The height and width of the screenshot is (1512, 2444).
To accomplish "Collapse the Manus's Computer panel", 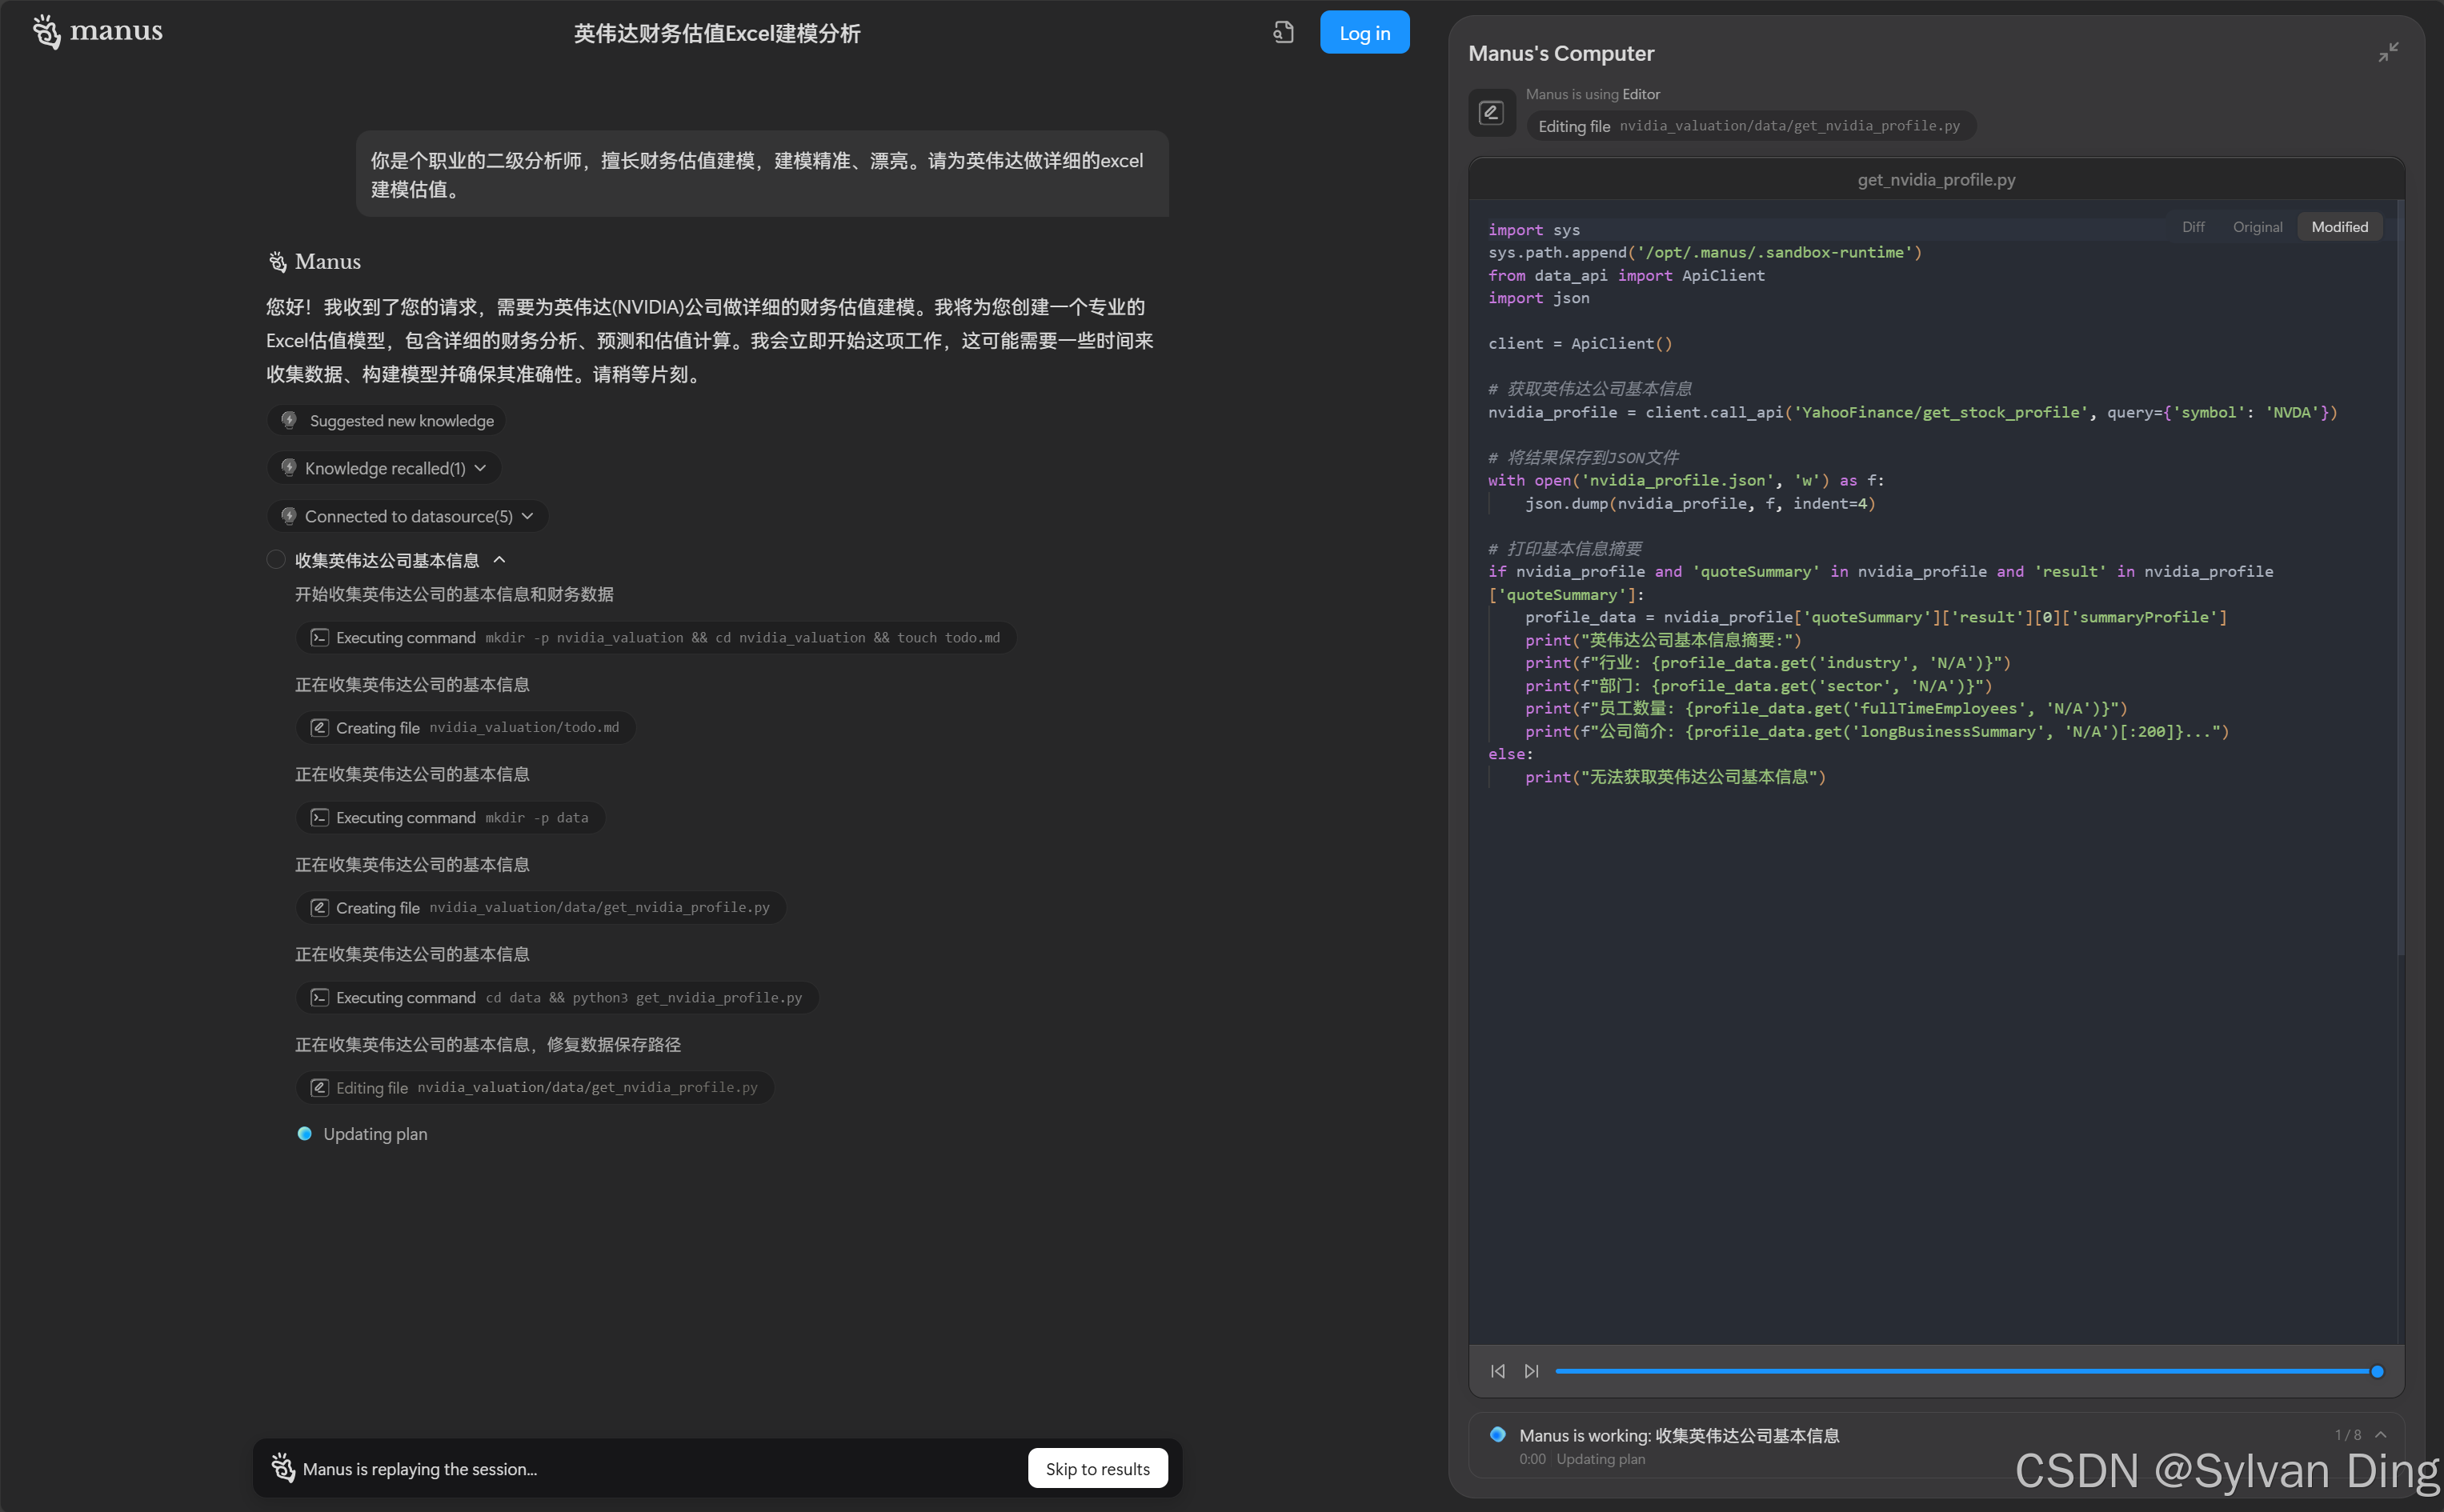I will (2388, 52).
